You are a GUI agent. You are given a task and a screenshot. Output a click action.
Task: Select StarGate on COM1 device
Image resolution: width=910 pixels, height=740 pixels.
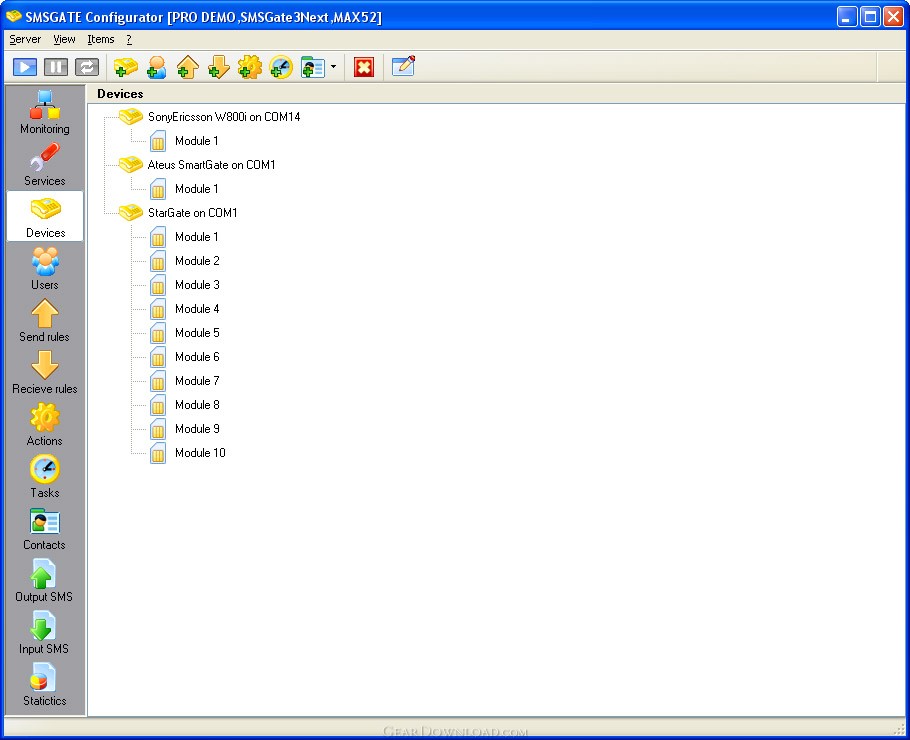click(193, 213)
